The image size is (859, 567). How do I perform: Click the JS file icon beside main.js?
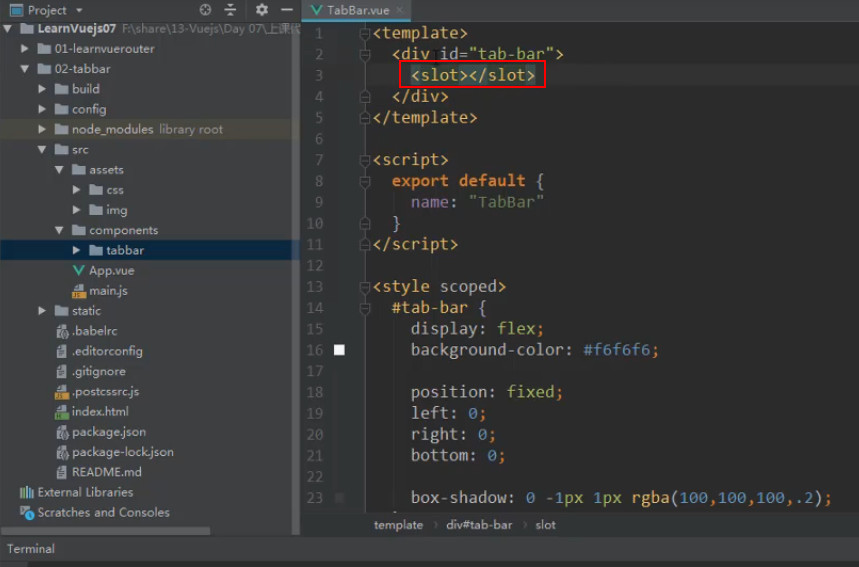78,291
